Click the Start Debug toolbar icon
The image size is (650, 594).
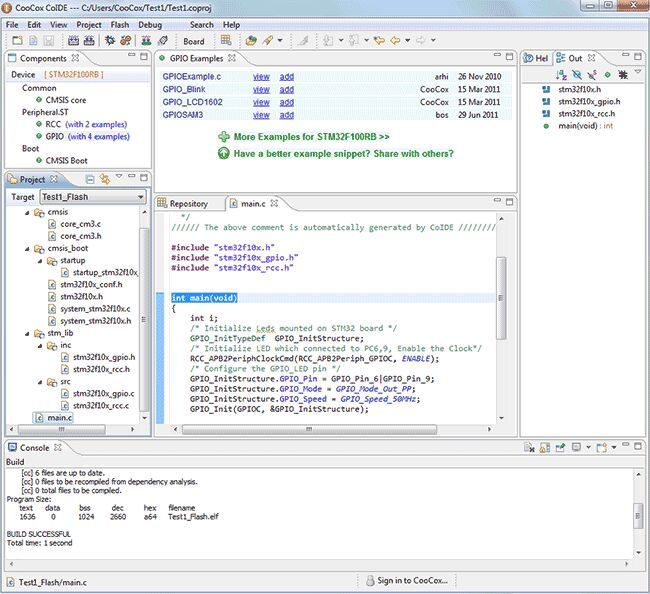click(126, 40)
